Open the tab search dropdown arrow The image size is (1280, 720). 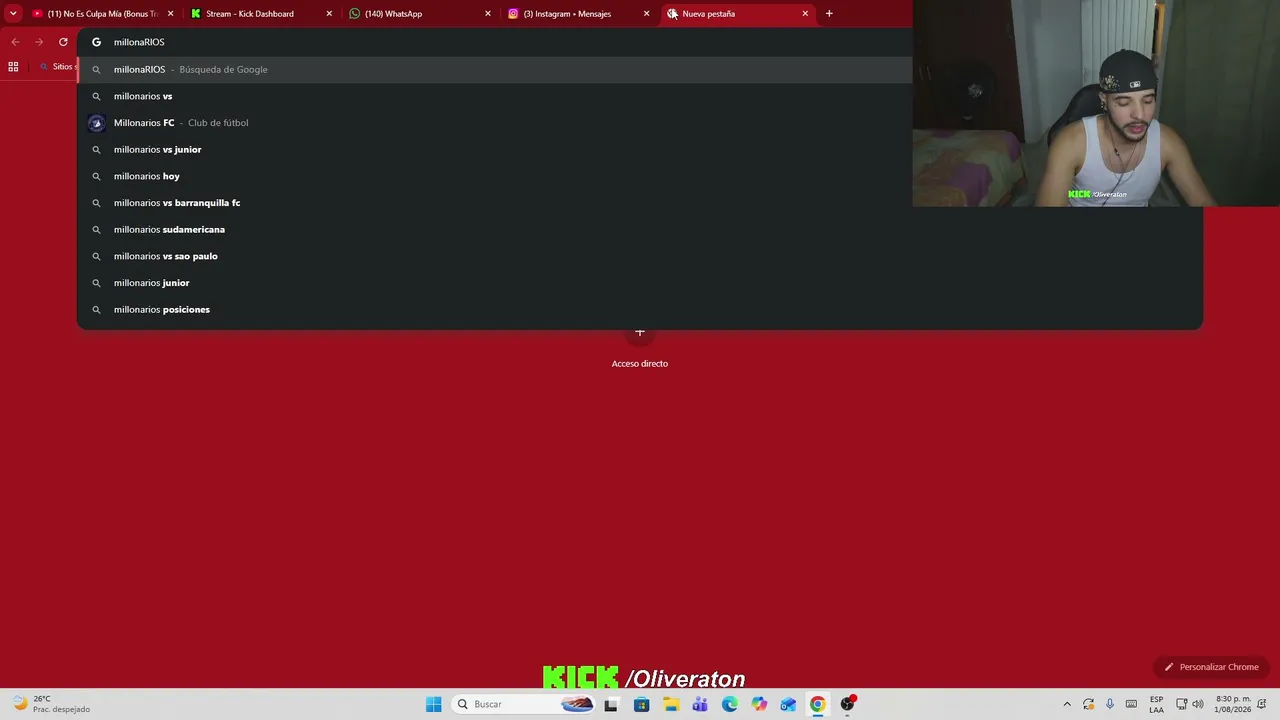tap(13, 14)
